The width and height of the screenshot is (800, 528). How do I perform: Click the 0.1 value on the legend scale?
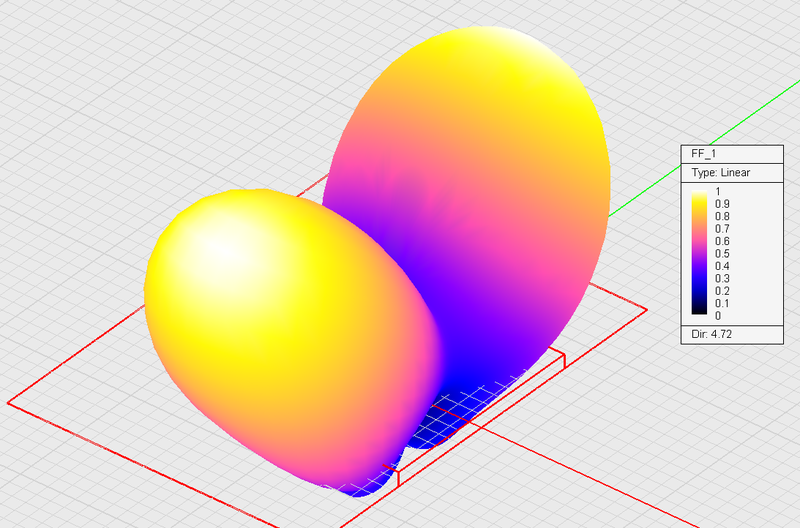tap(722, 303)
